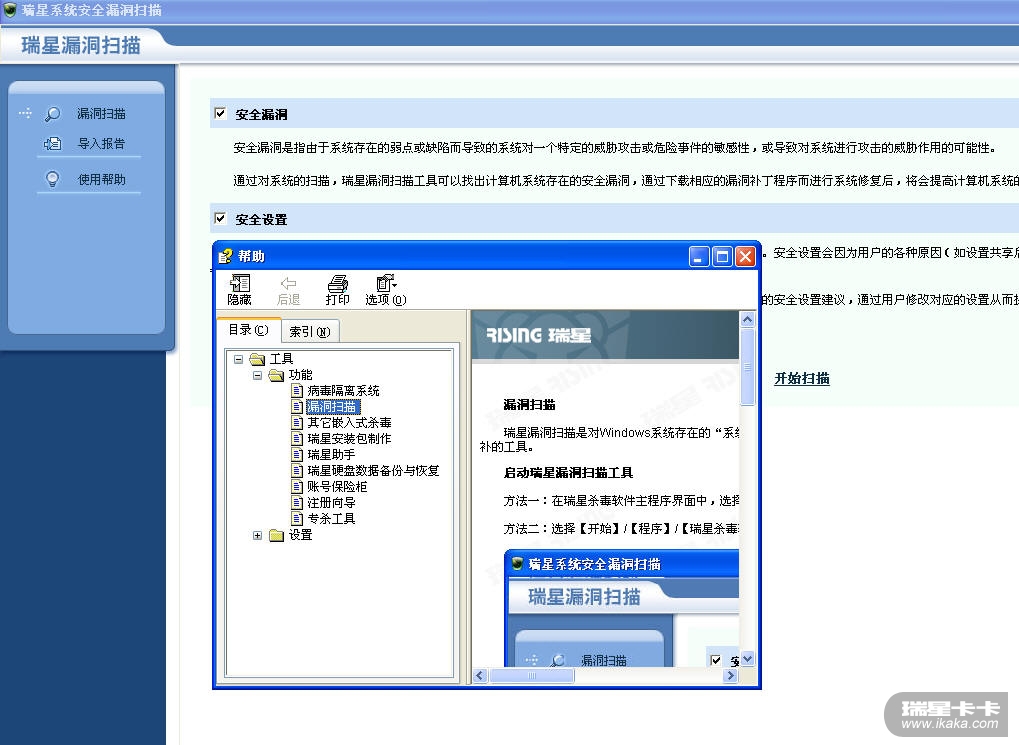Viewport: 1019px width, 745px height.
Task: Open the 瑞星助手 help topic
Action: (331, 455)
